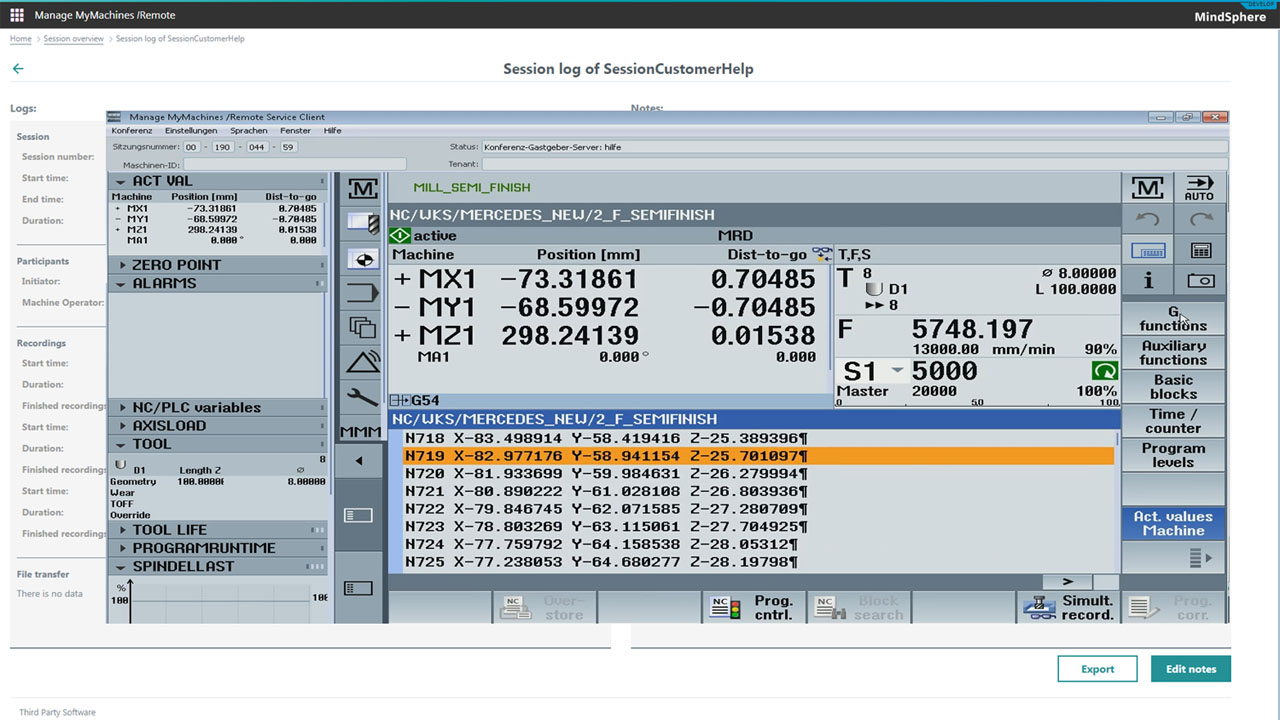Image resolution: width=1280 pixels, height=720 pixels.
Task: Click the wrench setup icon in sidebar
Action: (x=361, y=397)
